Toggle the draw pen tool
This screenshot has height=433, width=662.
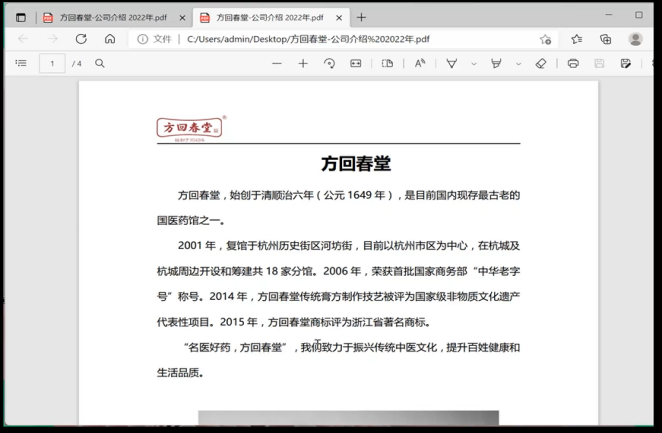(x=452, y=63)
